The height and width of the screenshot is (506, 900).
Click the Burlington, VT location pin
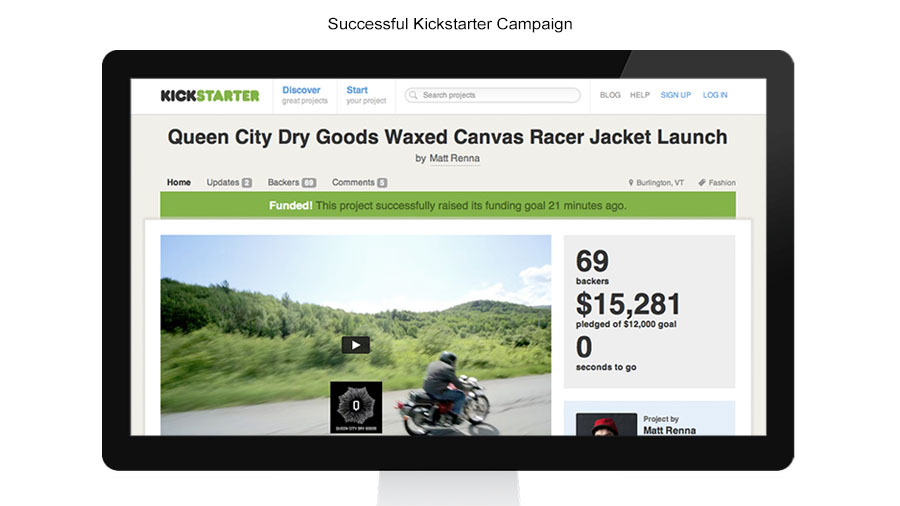coord(630,182)
